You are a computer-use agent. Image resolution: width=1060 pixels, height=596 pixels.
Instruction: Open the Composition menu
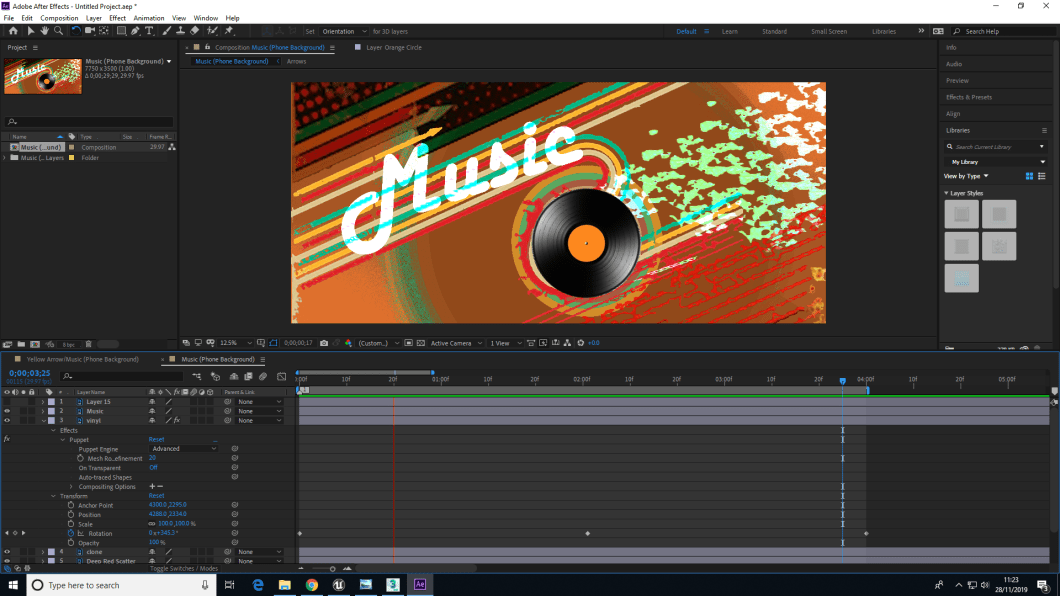59,17
